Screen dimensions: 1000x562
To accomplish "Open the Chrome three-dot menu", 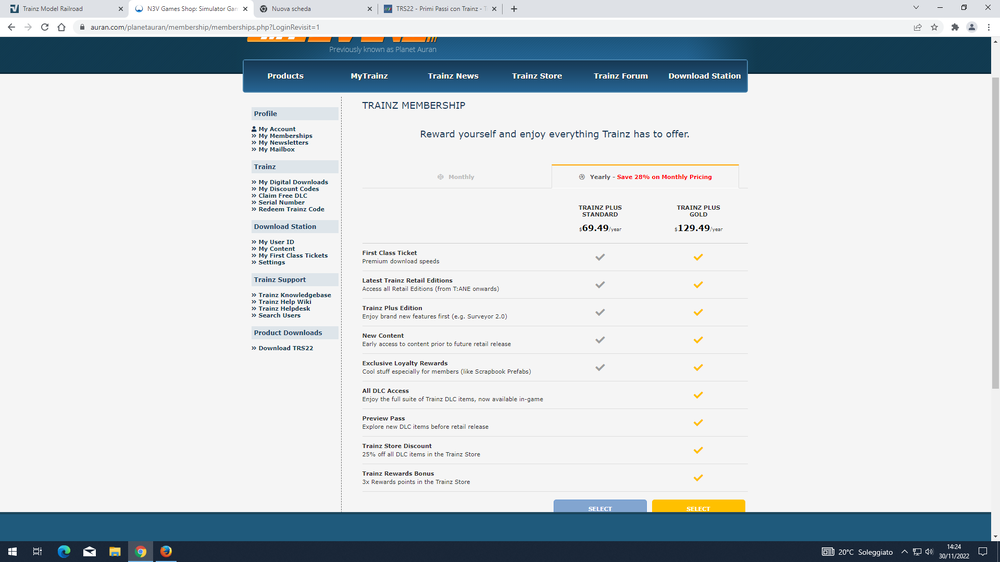I will (989, 27).
